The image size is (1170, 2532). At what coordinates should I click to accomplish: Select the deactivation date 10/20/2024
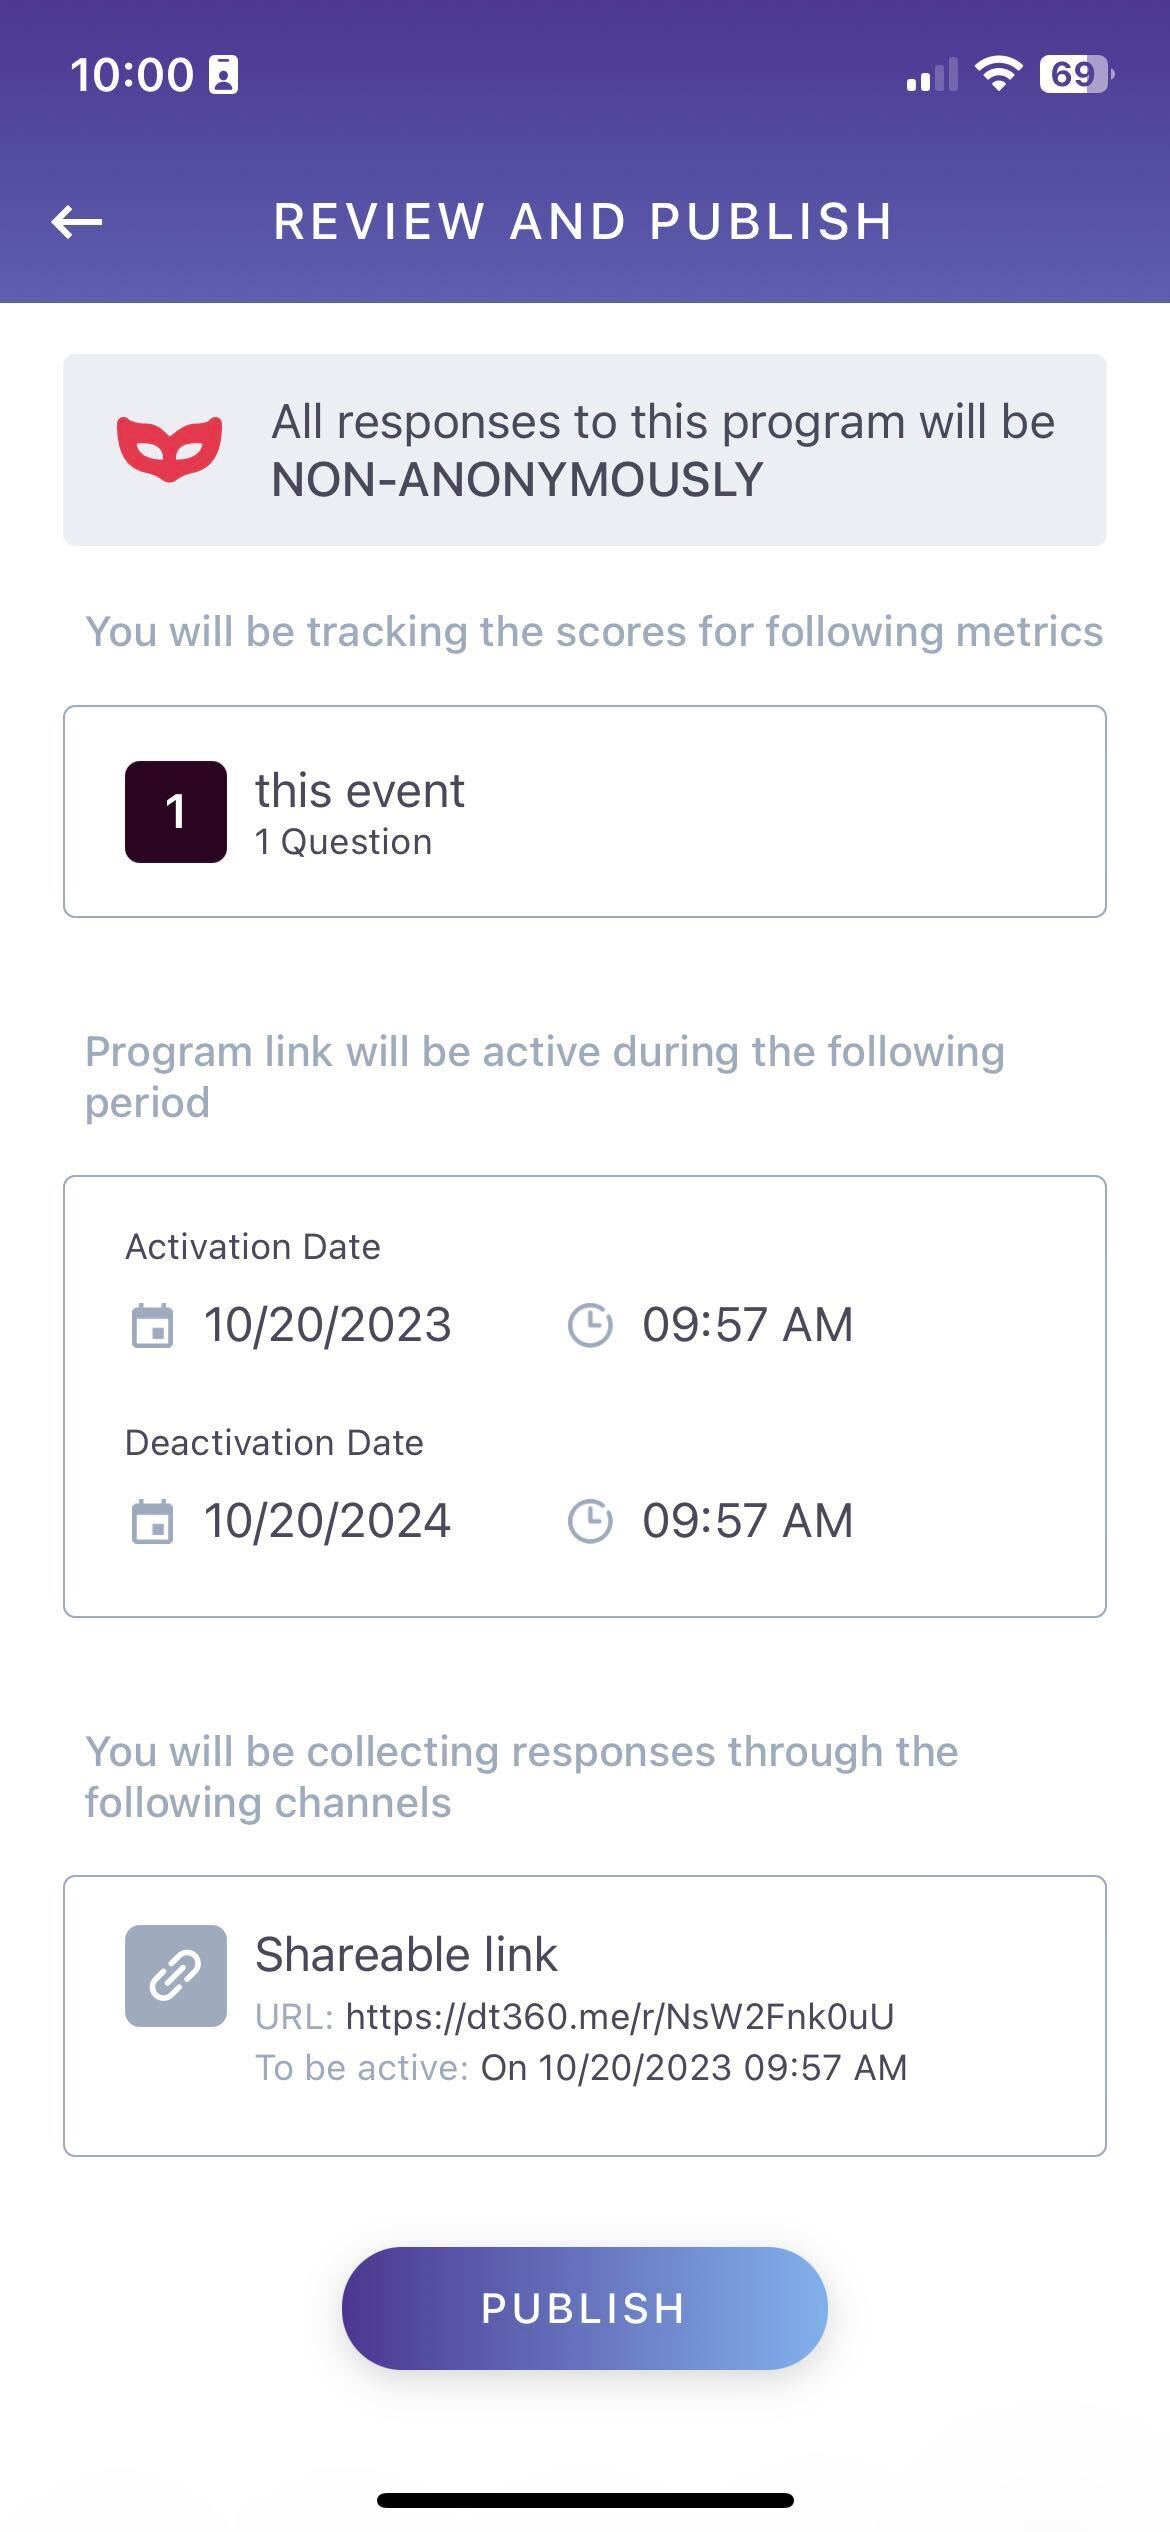[x=328, y=1521]
